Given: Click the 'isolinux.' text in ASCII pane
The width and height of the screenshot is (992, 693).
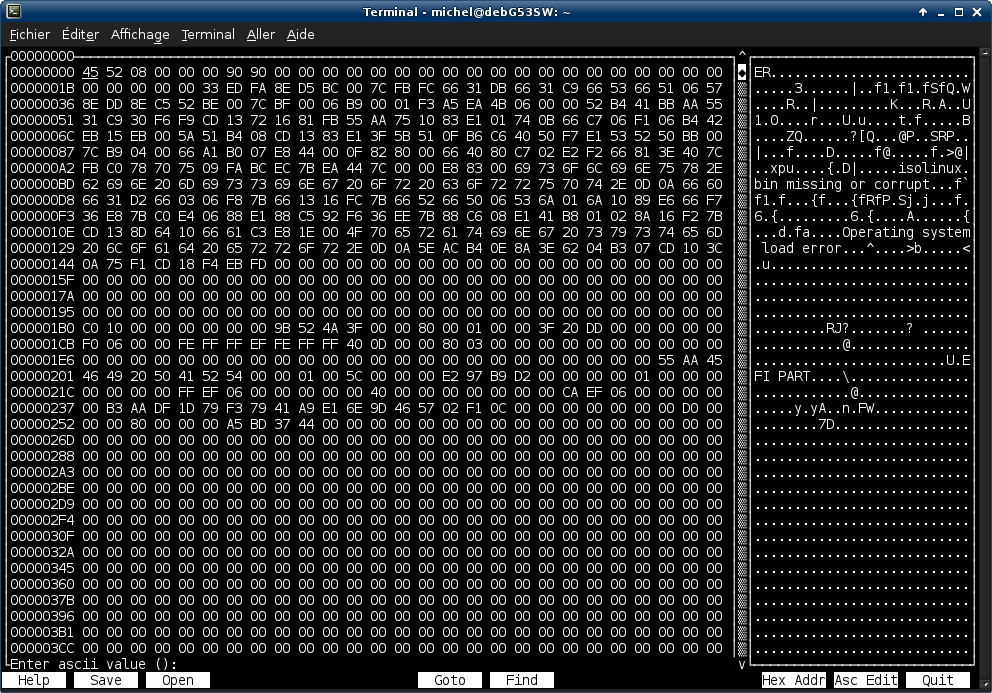Looking at the screenshot, I should 934,168.
